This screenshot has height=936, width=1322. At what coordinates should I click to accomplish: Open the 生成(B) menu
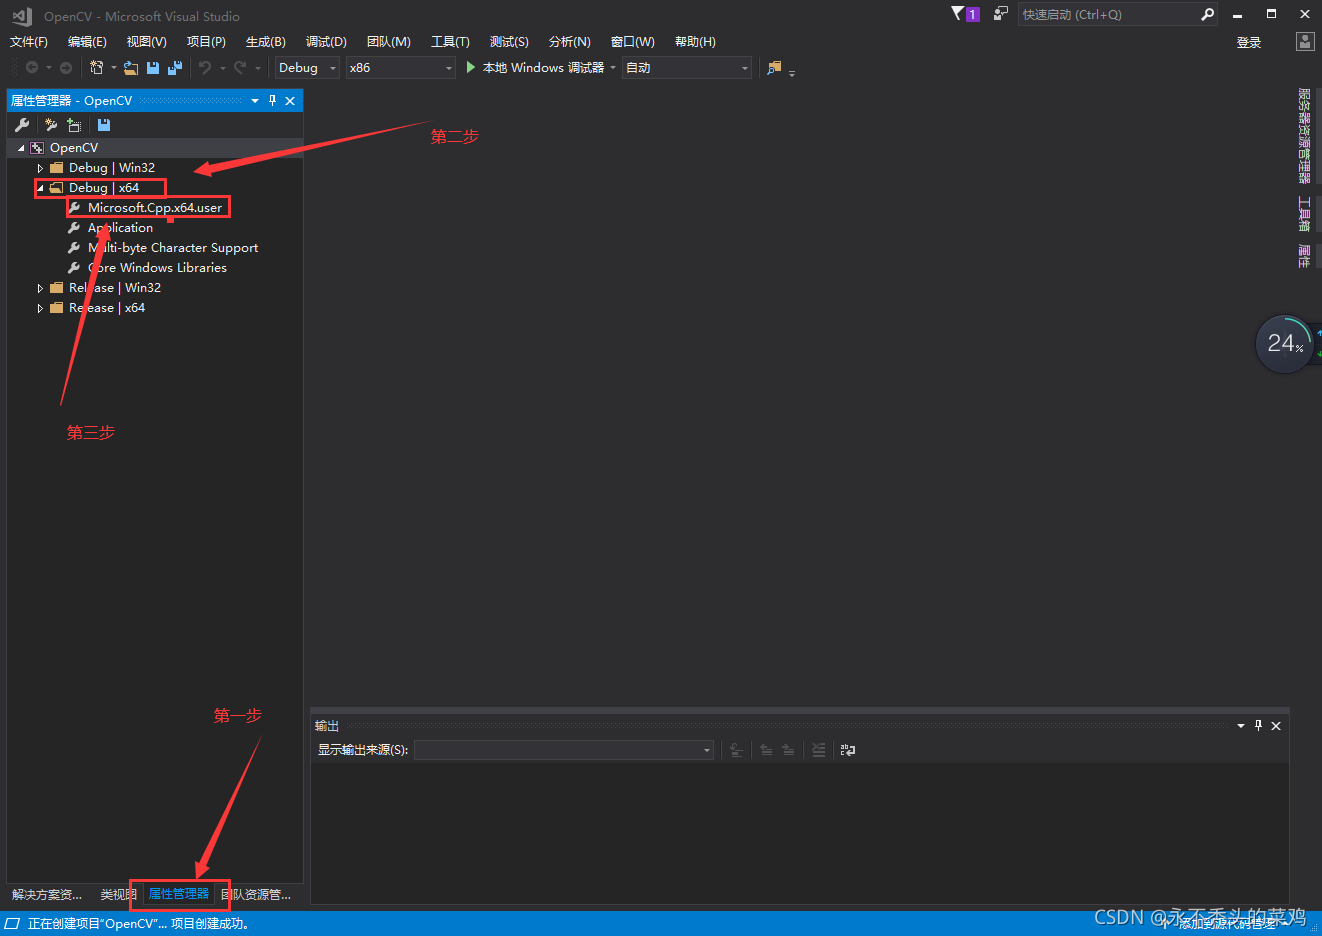(266, 42)
